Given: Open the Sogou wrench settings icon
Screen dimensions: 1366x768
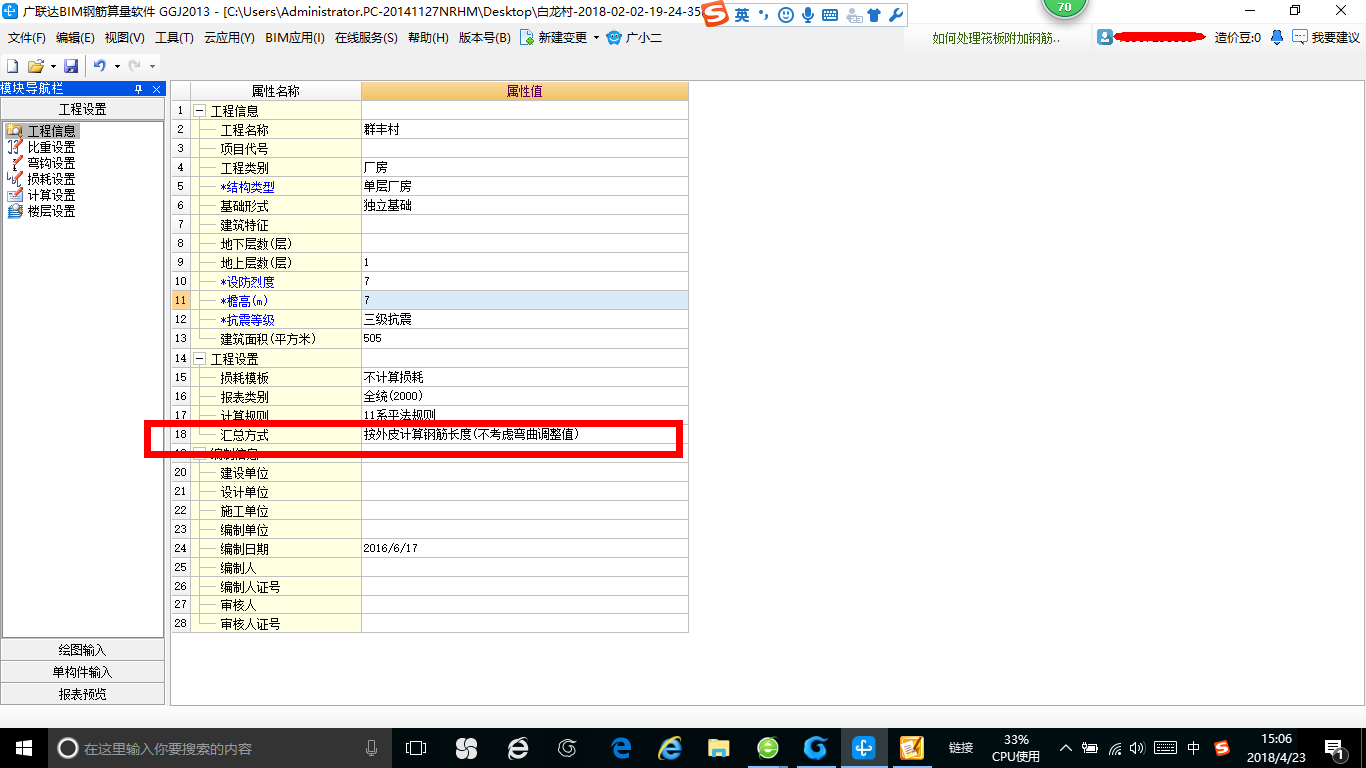Looking at the screenshot, I should click(896, 15).
